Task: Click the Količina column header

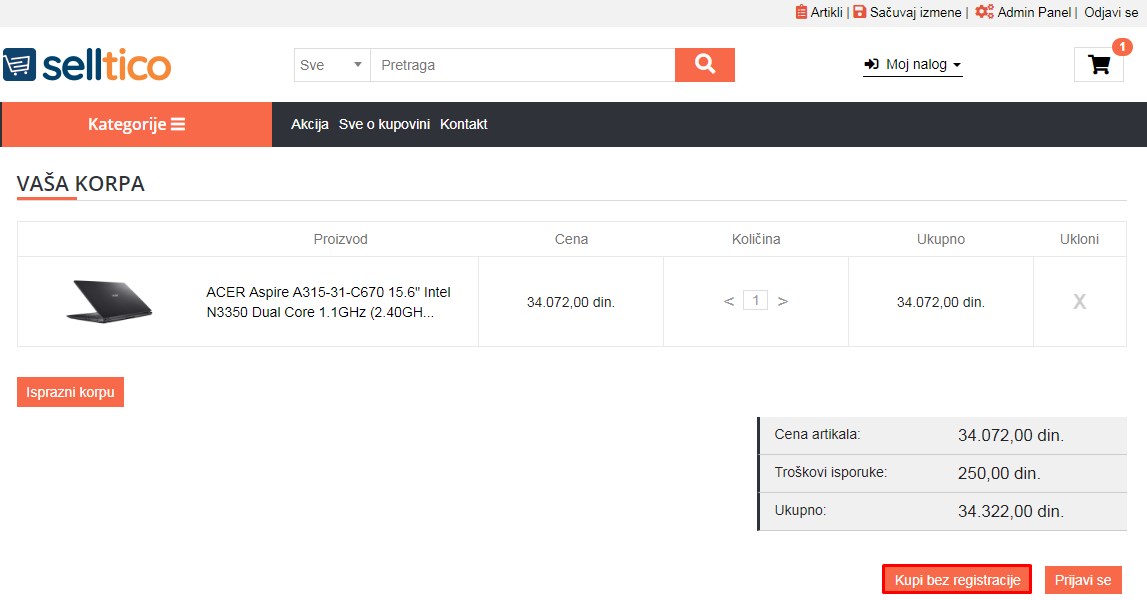Action: (756, 239)
